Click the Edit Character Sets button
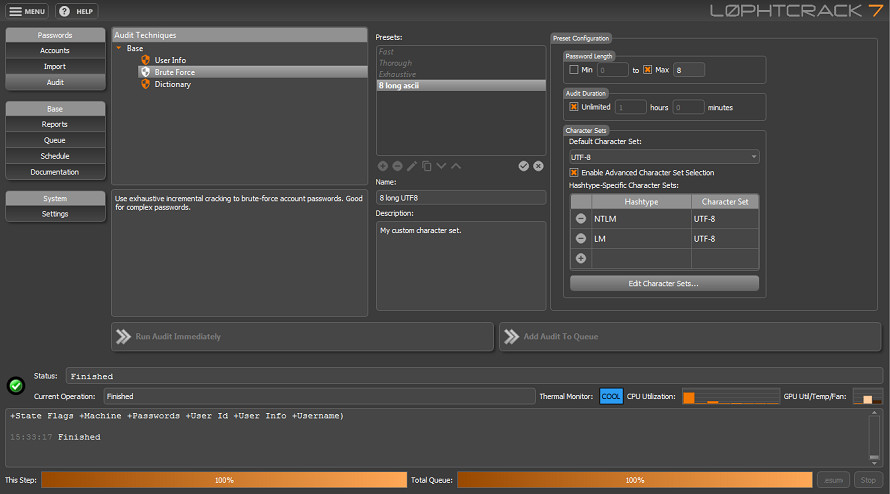Screen dimensions: 890x494 tap(664, 284)
